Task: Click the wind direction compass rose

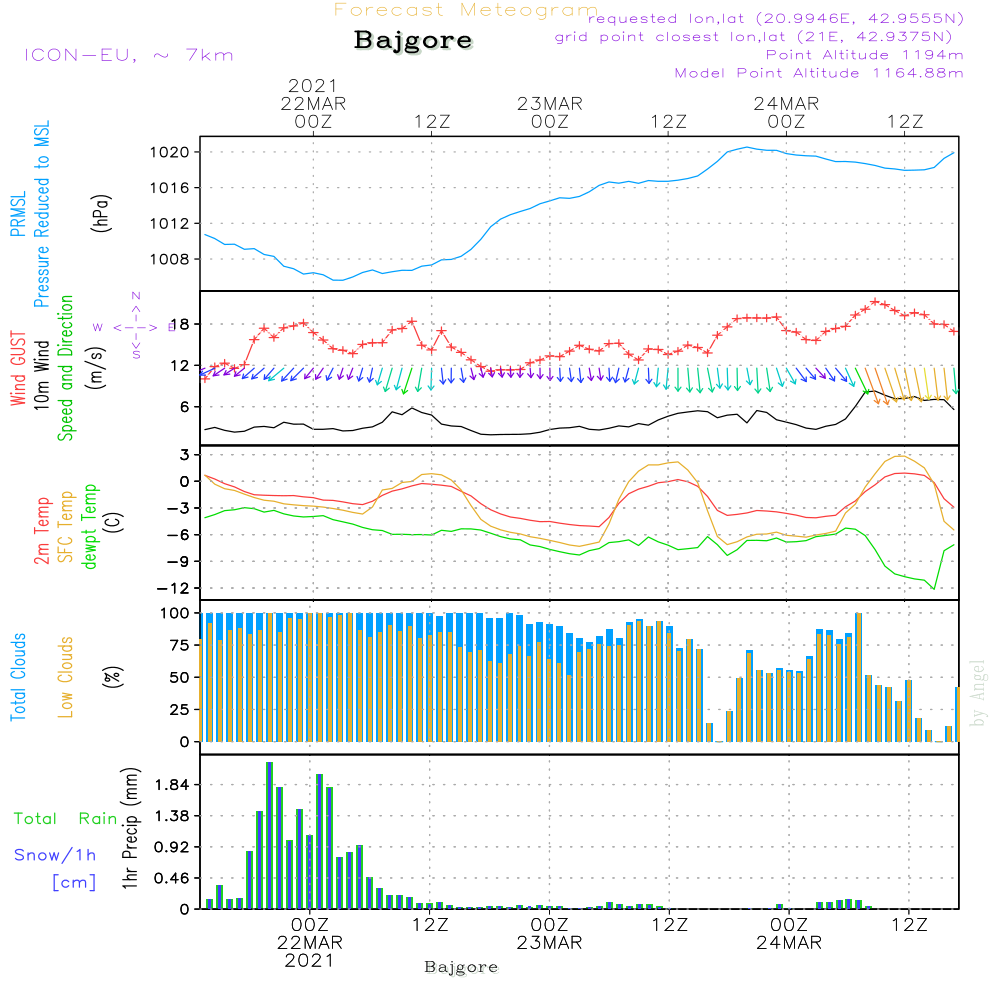Action: 136,327
